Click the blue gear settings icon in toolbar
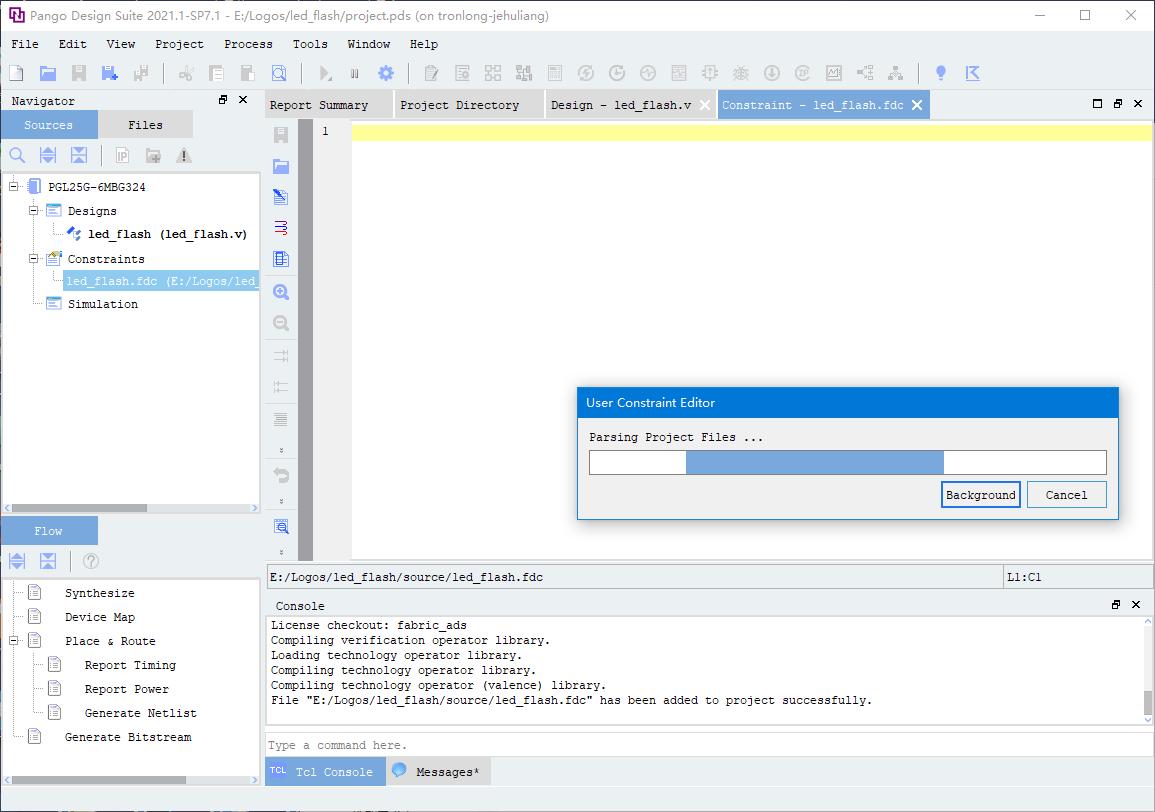The image size is (1155, 812). [385, 73]
